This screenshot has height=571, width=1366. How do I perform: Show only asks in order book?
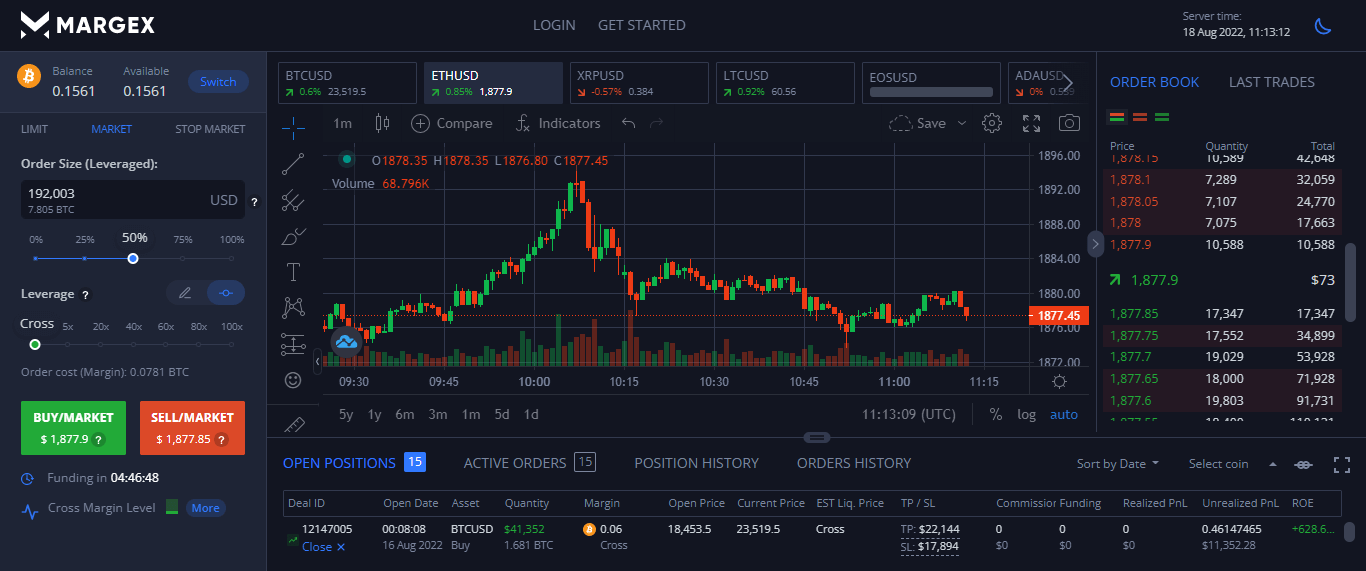[x=1140, y=117]
